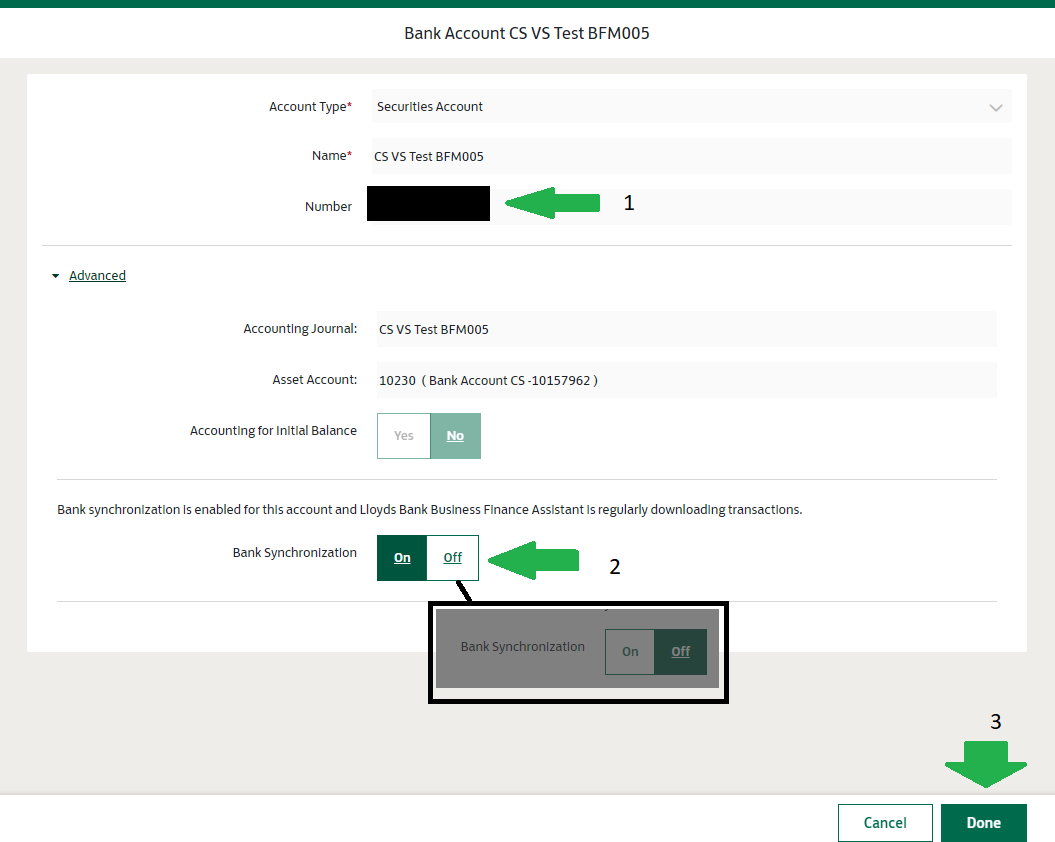Click the Account Type dropdown chevron

coord(995,107)
